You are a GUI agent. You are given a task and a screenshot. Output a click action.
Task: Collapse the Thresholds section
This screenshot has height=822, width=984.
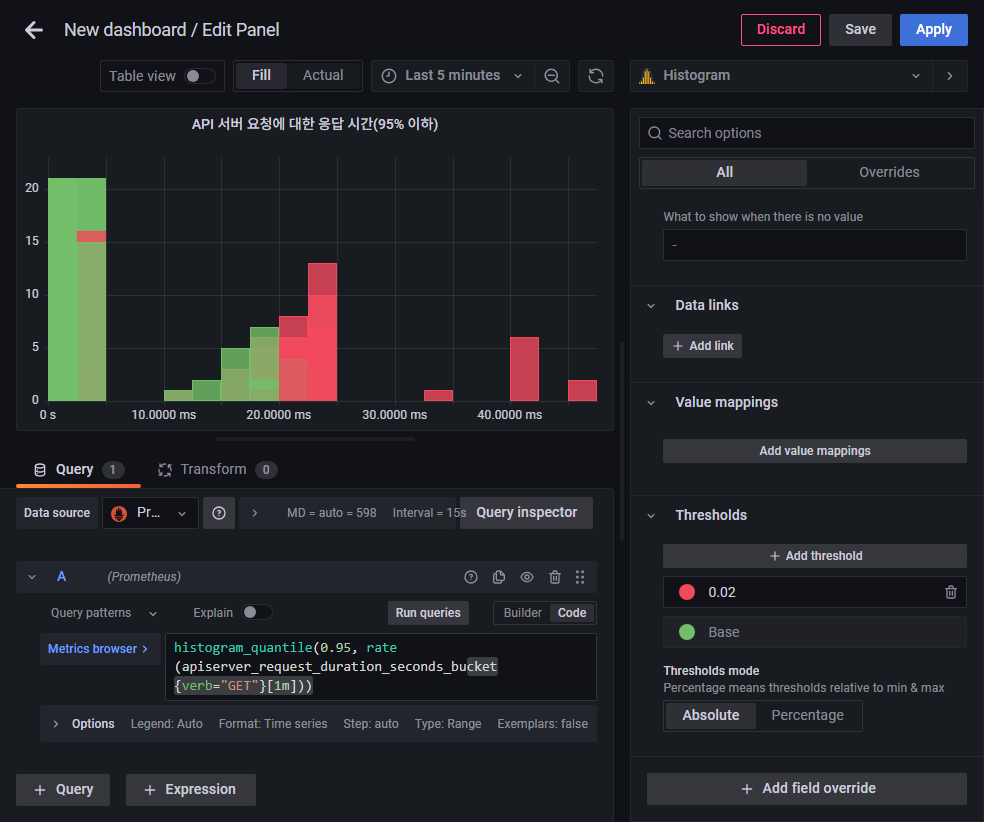(x=651, y=516)
